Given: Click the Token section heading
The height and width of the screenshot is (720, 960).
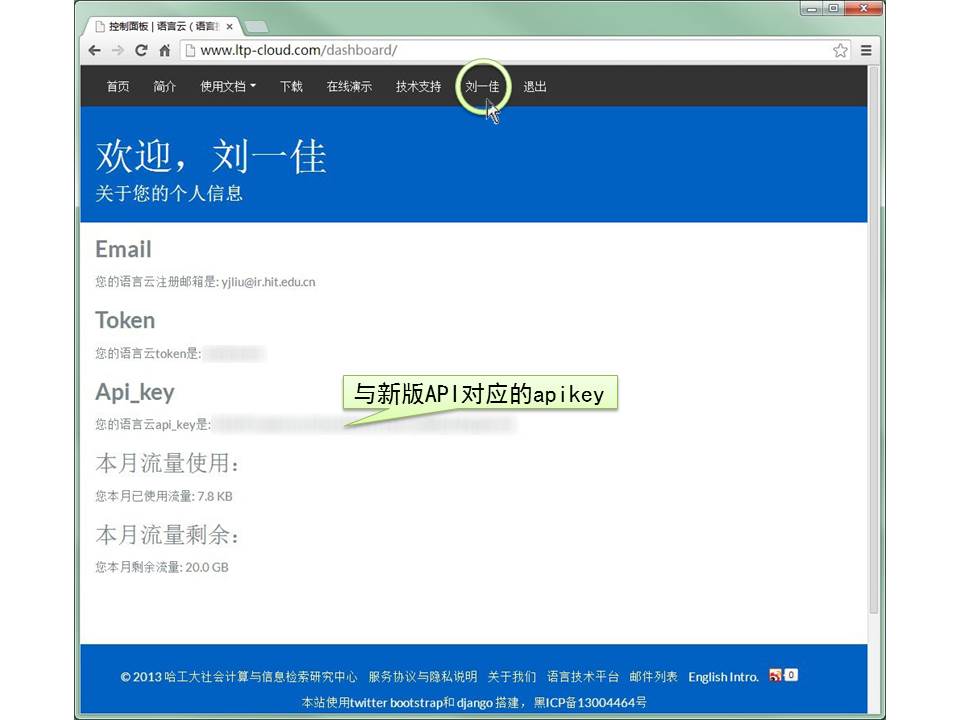Looking at the screenshot, I should [125, 320].
